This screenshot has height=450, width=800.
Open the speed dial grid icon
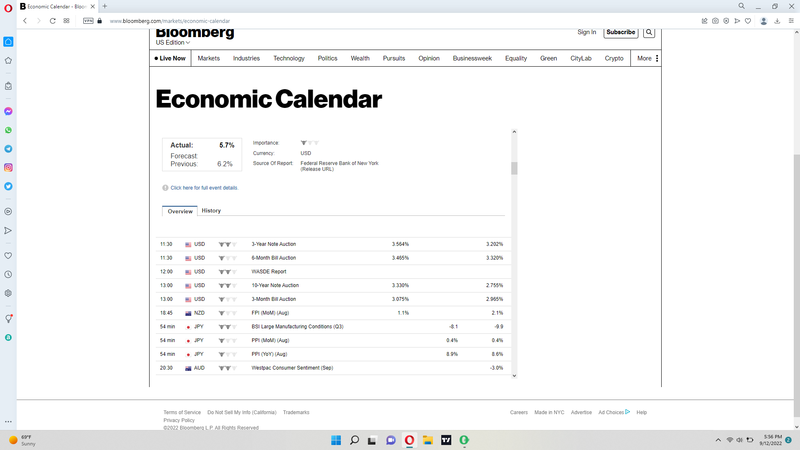[x=66, y=21]
